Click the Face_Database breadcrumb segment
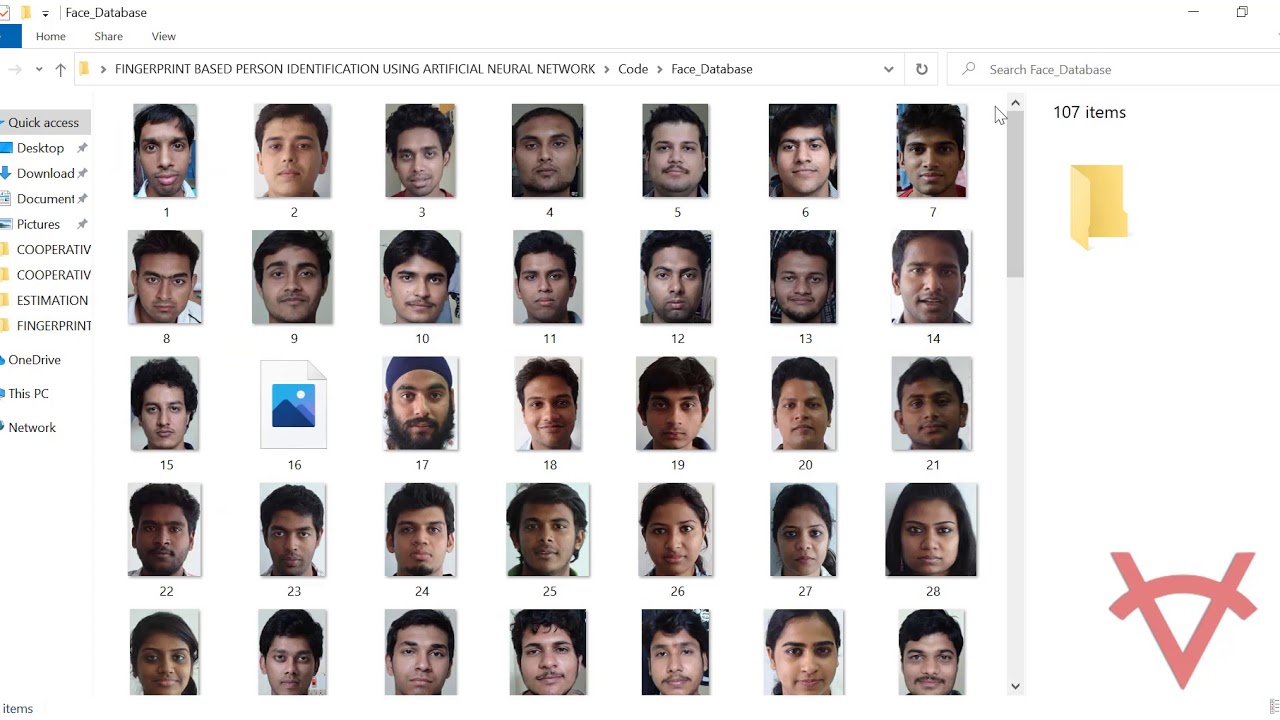Image resolution: width=1280 pixels, height=720 pixels. tap(712, 69)
